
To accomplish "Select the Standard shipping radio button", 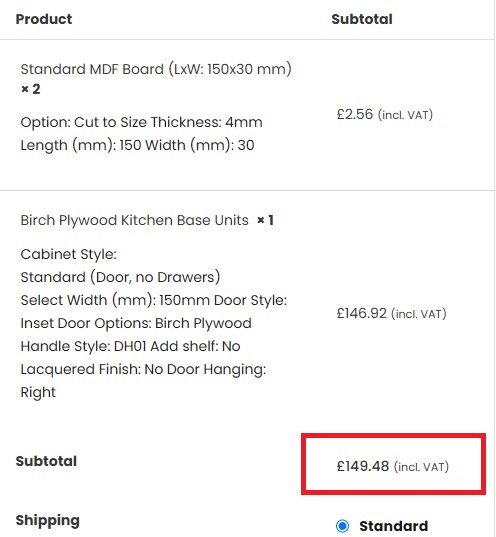I will coord(342,525).
